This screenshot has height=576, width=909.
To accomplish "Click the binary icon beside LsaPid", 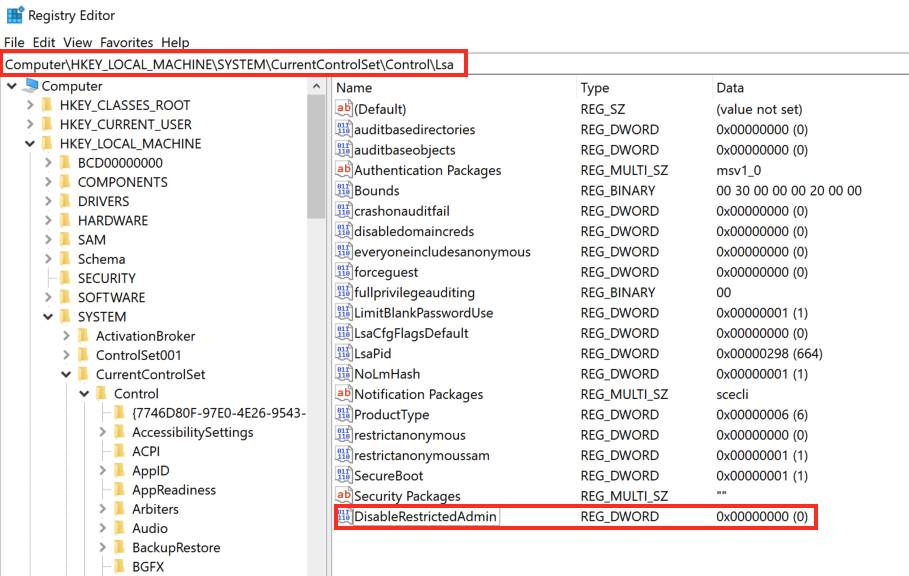I will click(x=344, y=354).
